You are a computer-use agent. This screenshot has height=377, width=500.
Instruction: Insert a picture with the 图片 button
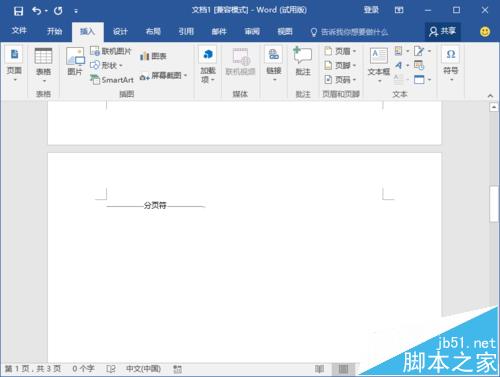click(x=75, y=61)
